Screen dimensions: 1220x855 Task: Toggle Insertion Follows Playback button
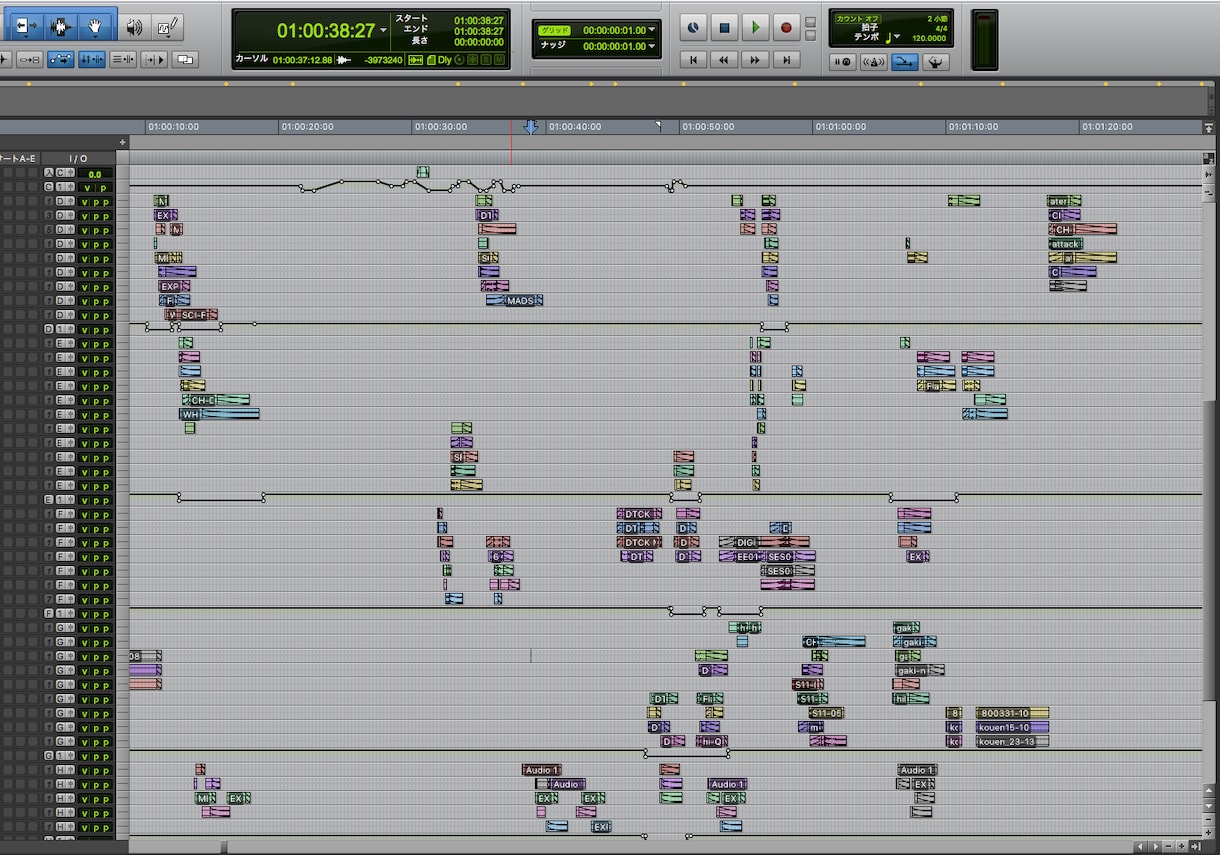coord(154,60)
